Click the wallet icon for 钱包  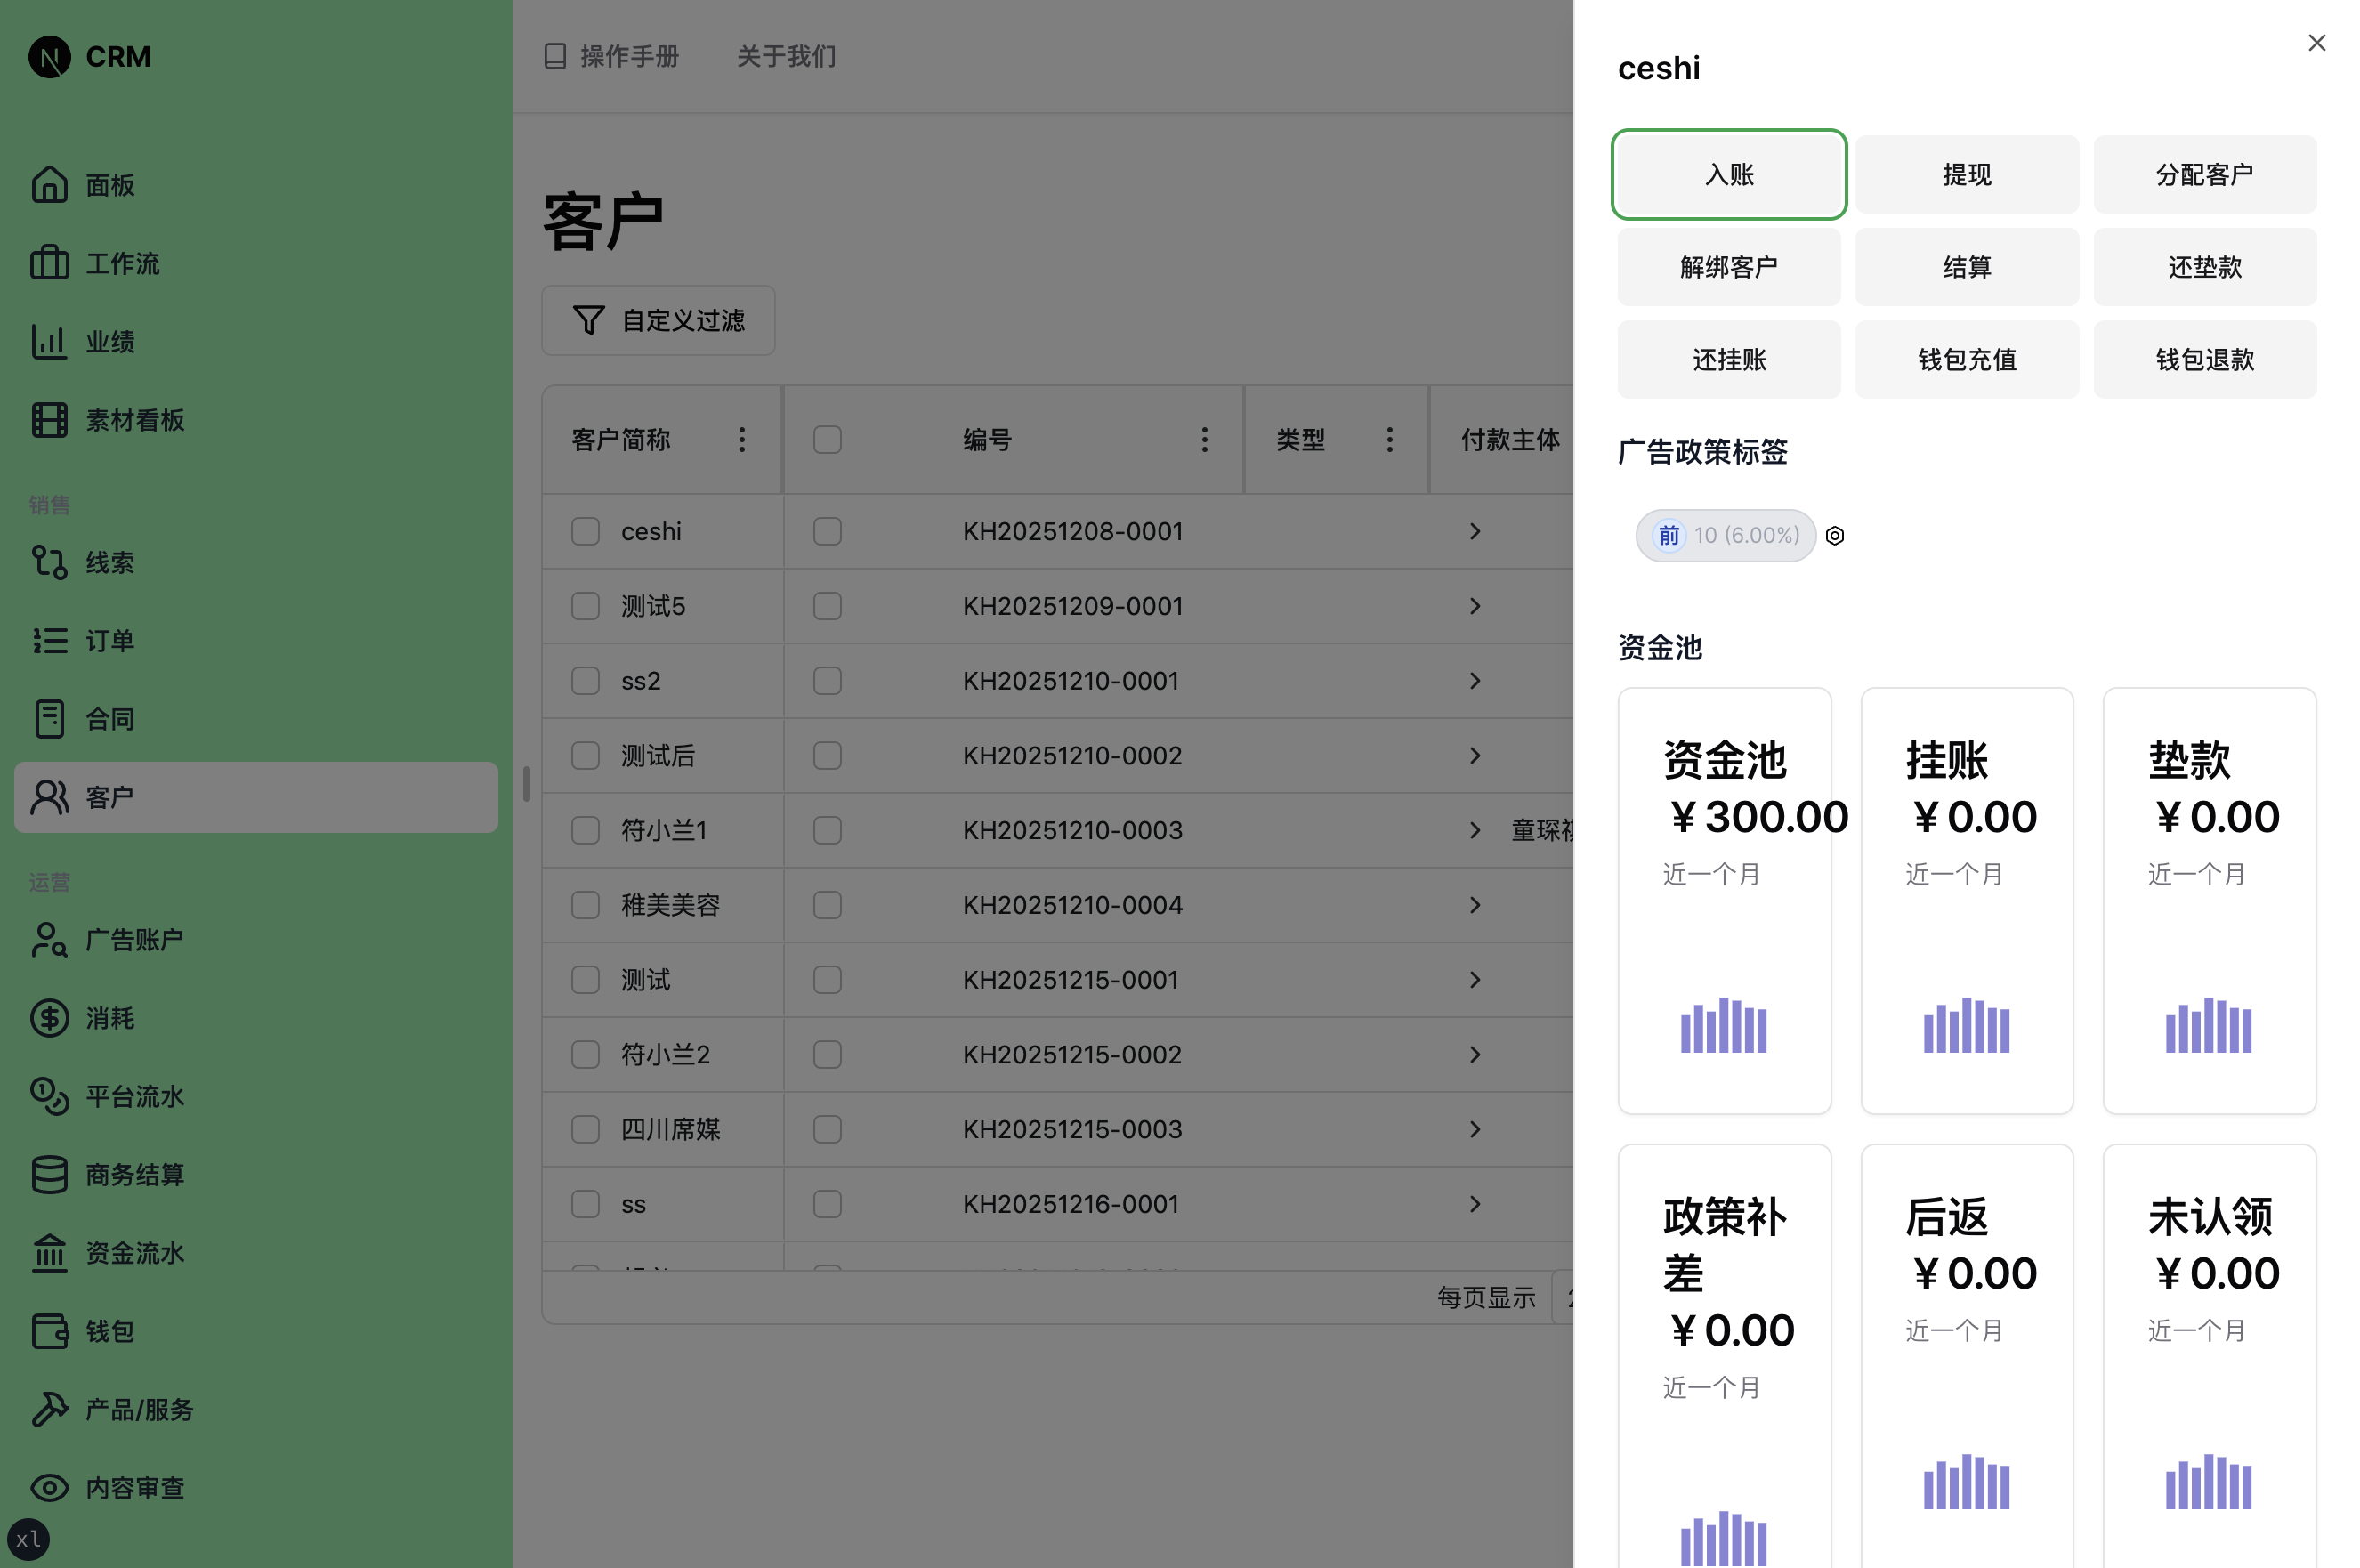tap(49, 1331)
